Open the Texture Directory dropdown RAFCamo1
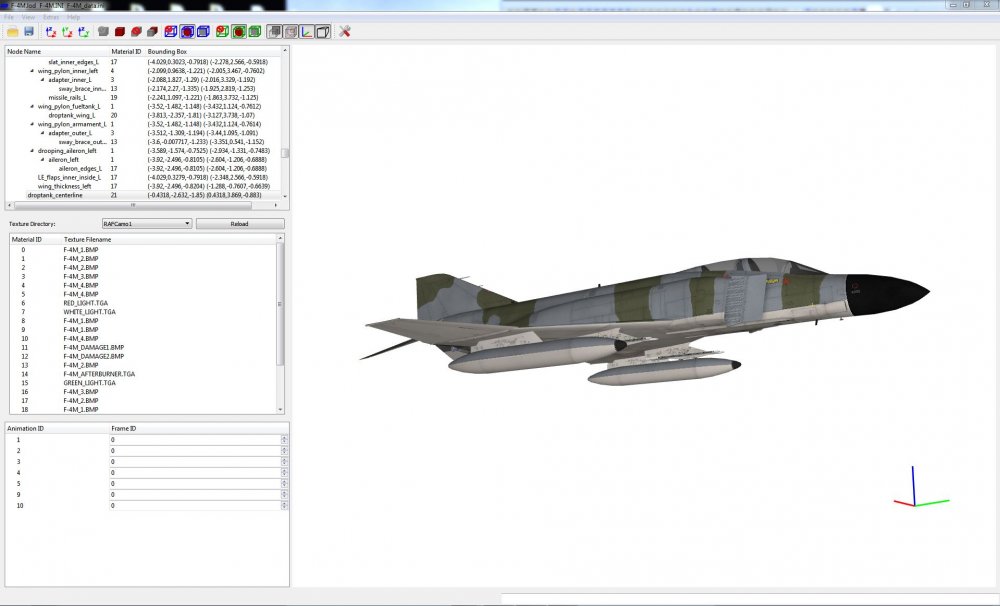Image resolution: width=1000 pixels, height=606 pixels. (147, 224)
